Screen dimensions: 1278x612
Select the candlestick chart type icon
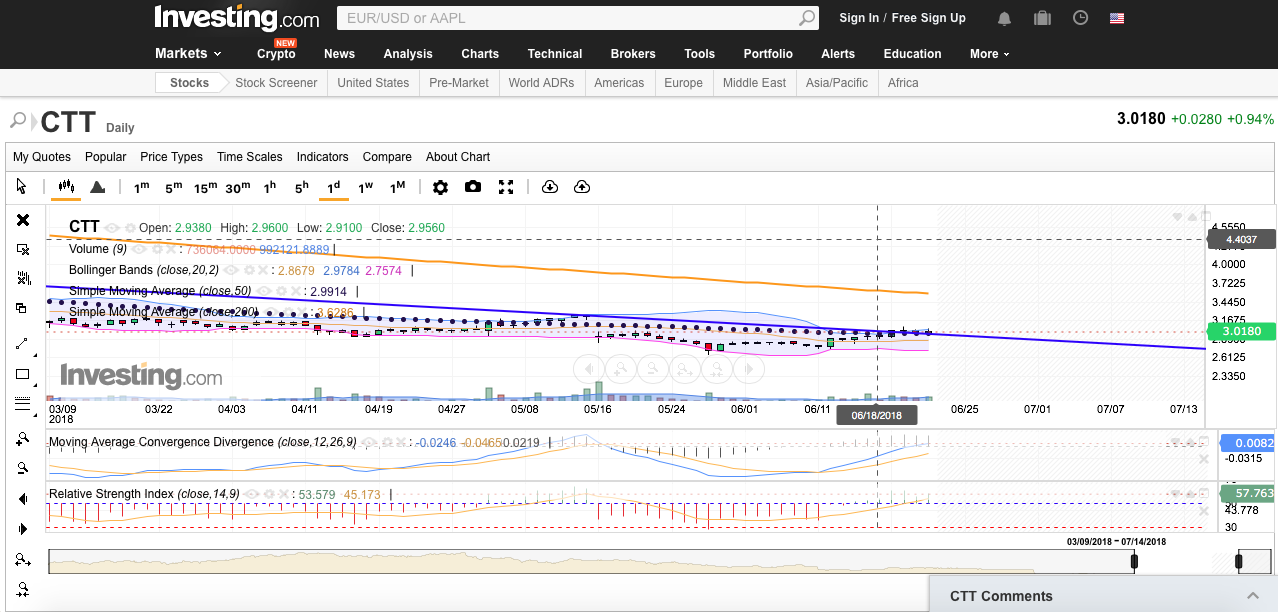tap(67, 187)
